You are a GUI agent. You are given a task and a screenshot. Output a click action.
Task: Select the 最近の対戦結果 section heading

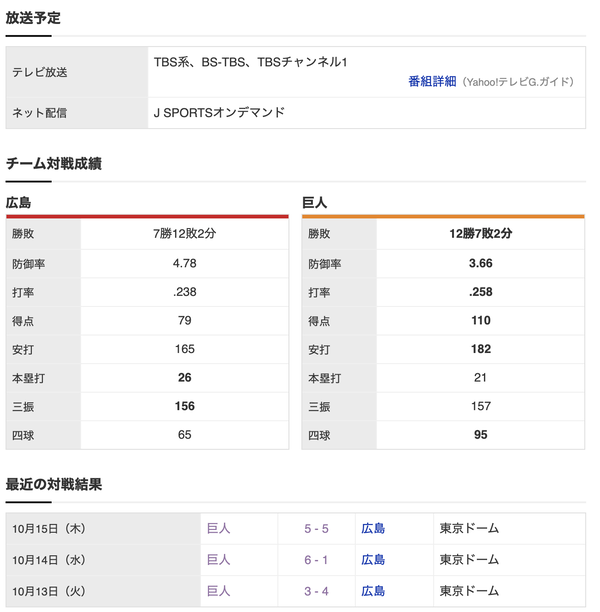[x=53, y=484]
